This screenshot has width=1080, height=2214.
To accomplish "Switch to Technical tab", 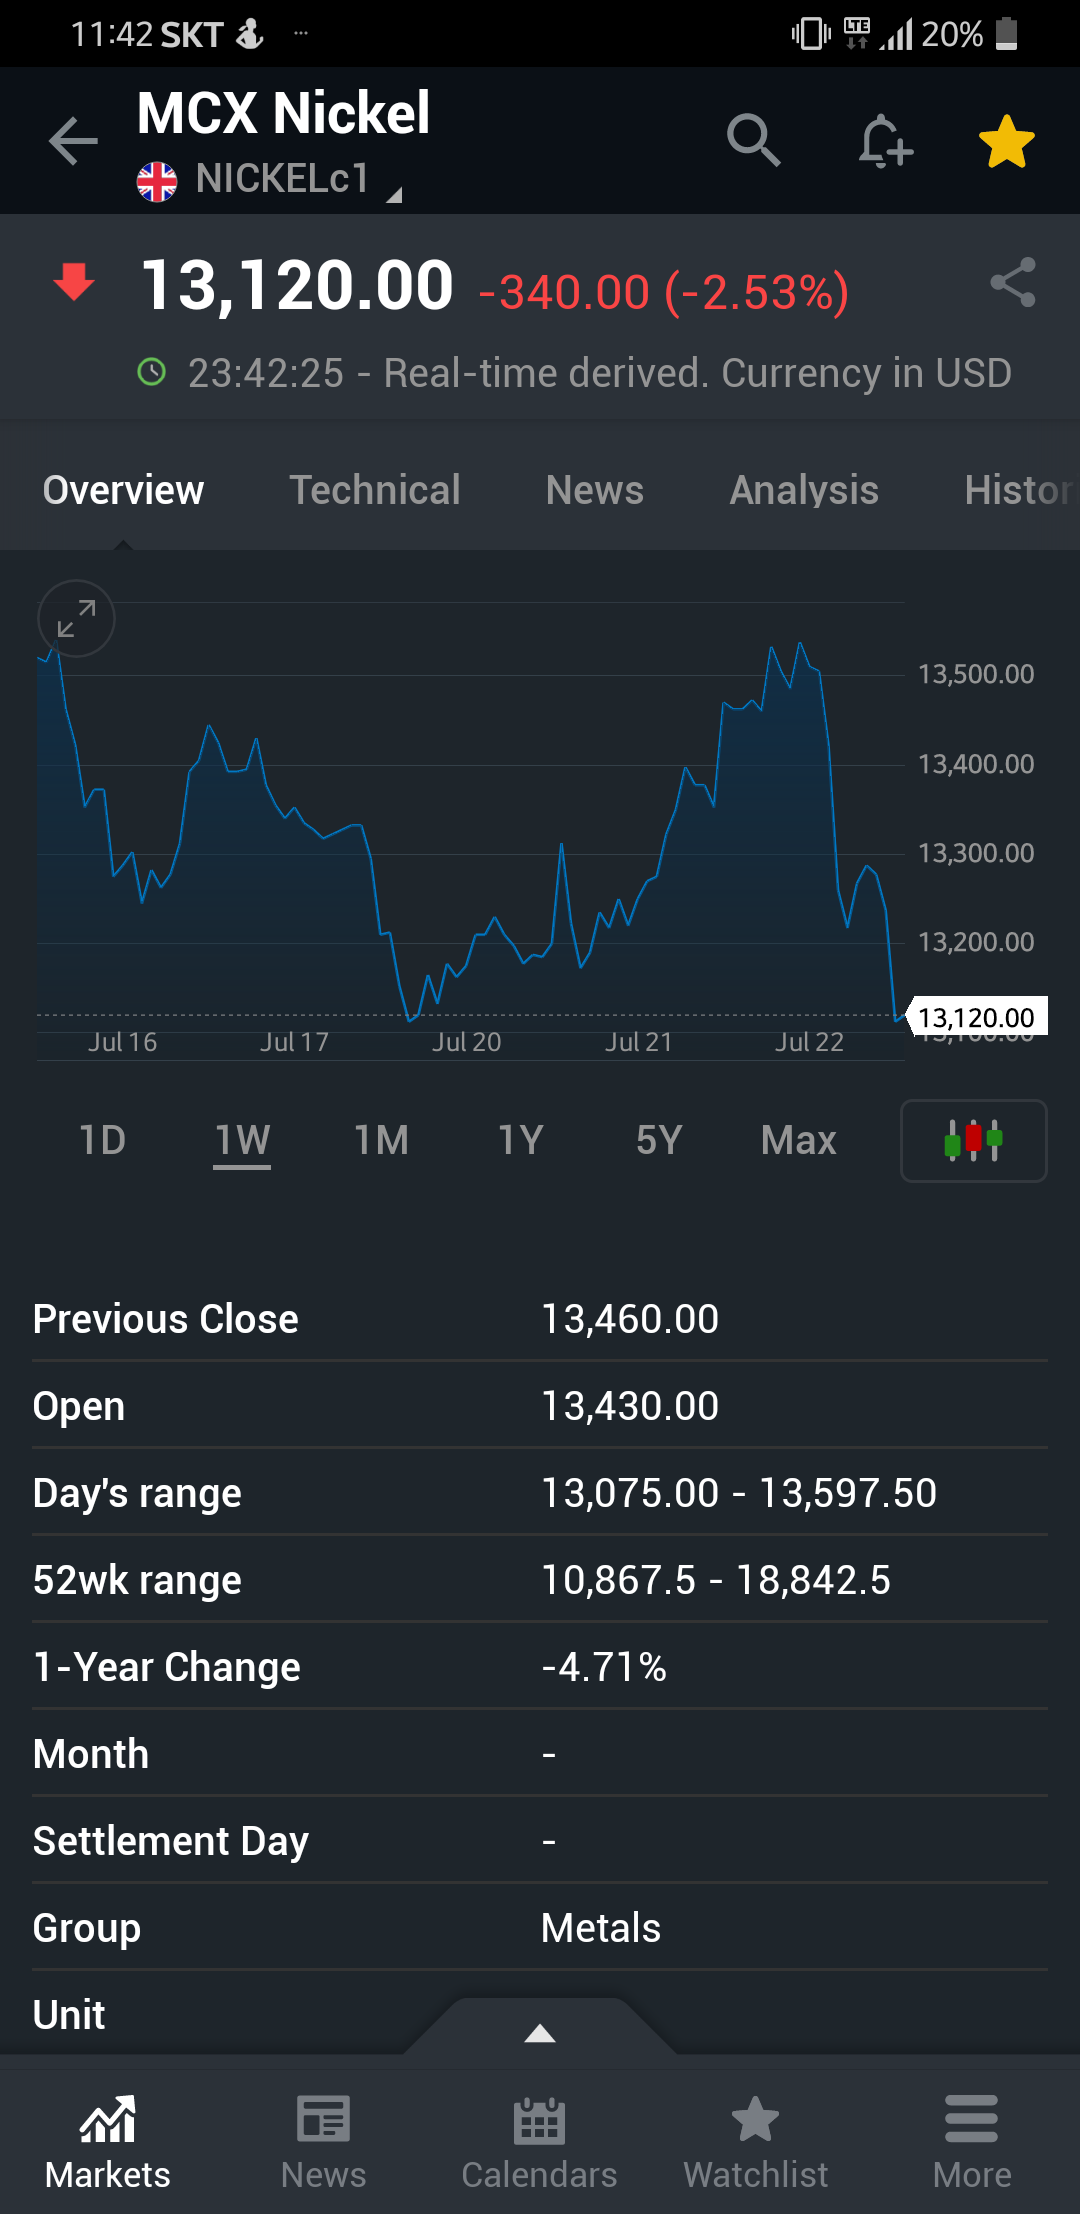I will pos(375,490).
